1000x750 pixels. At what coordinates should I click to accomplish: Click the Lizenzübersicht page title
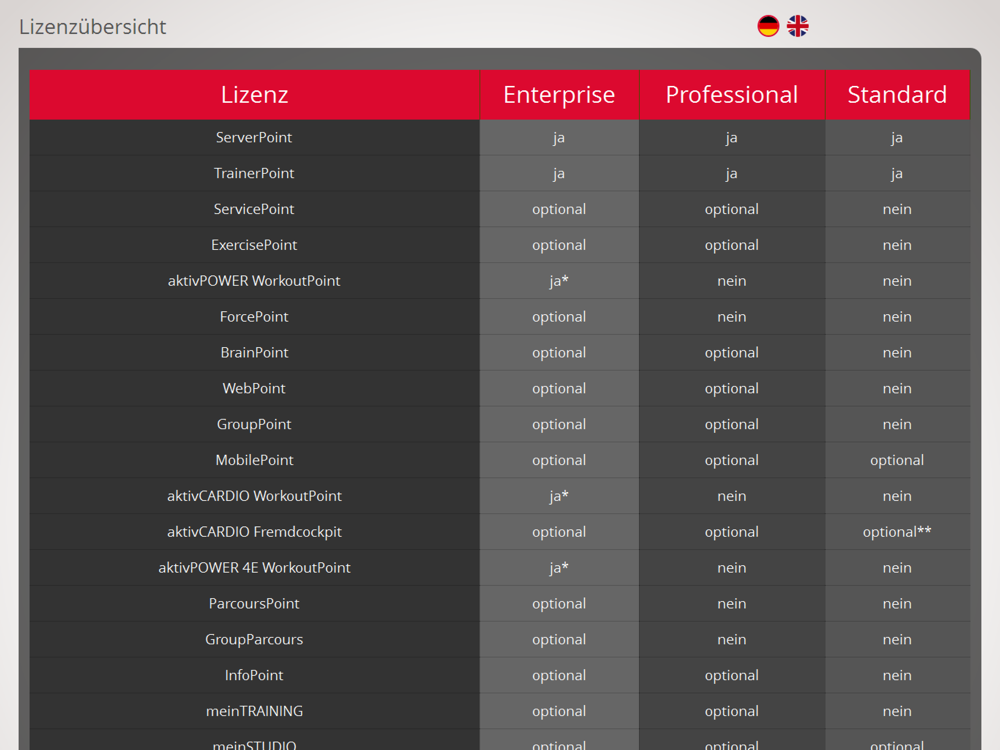[92, 27]
